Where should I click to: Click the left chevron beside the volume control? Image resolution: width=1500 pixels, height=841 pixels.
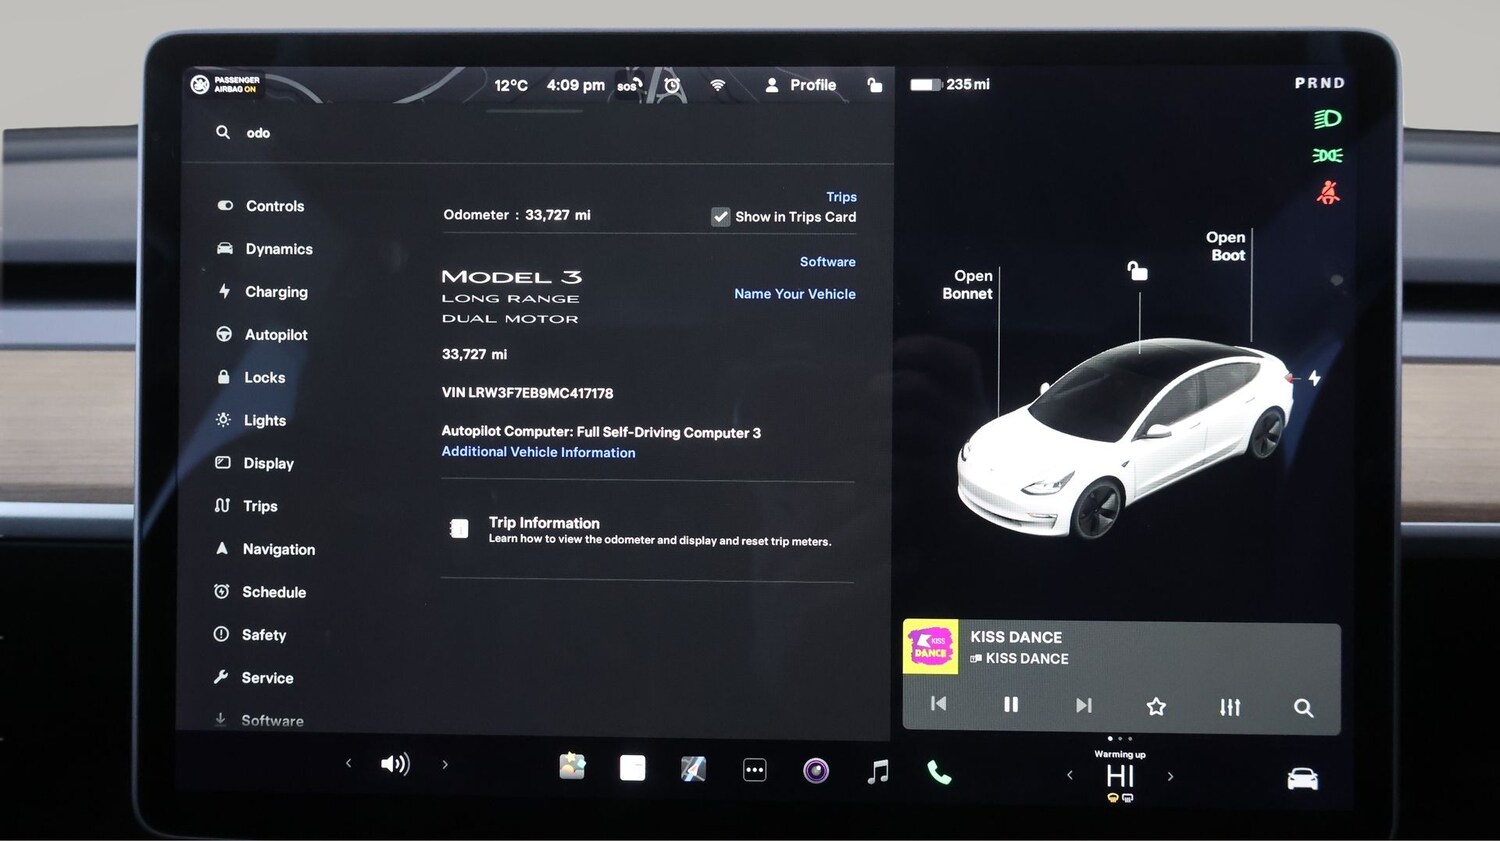(x=348, y=763)
